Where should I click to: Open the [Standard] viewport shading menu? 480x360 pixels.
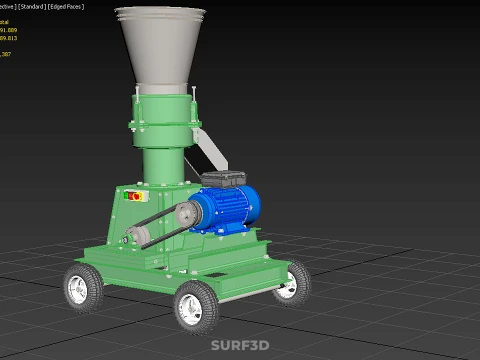tap(32, 7)
